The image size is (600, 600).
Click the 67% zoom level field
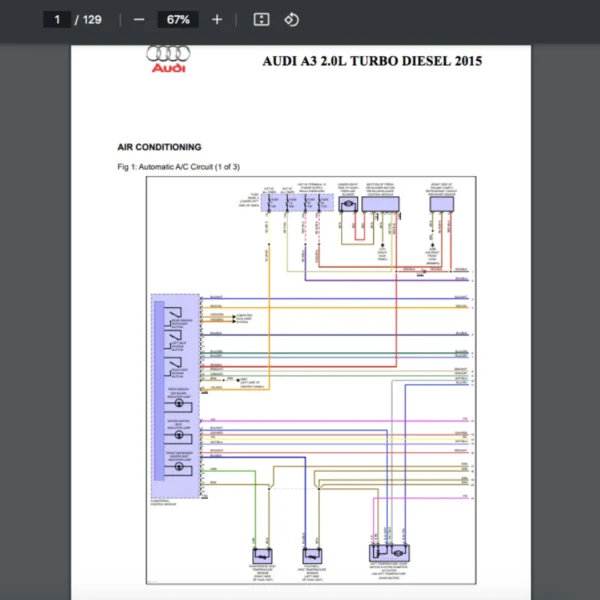pos(178,20)
